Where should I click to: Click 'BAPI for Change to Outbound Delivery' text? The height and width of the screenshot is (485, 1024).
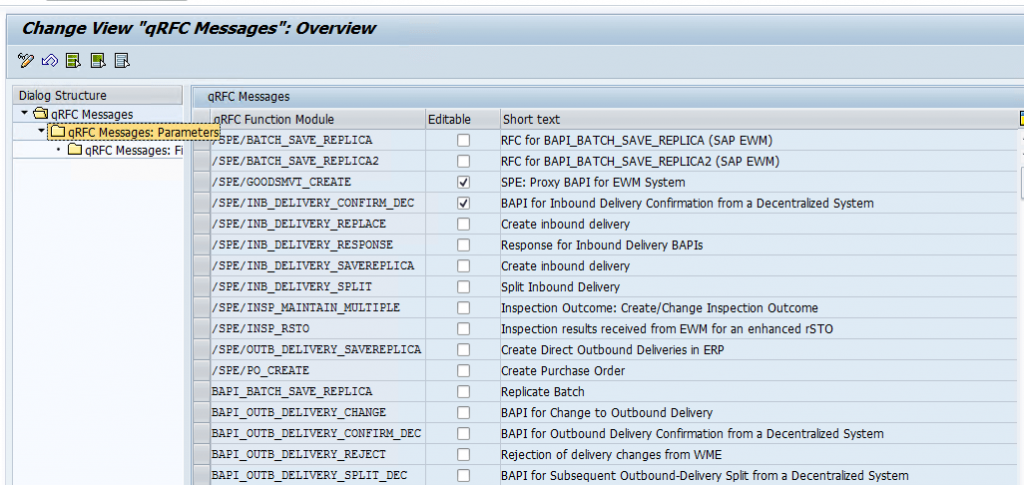pos(607,413)
